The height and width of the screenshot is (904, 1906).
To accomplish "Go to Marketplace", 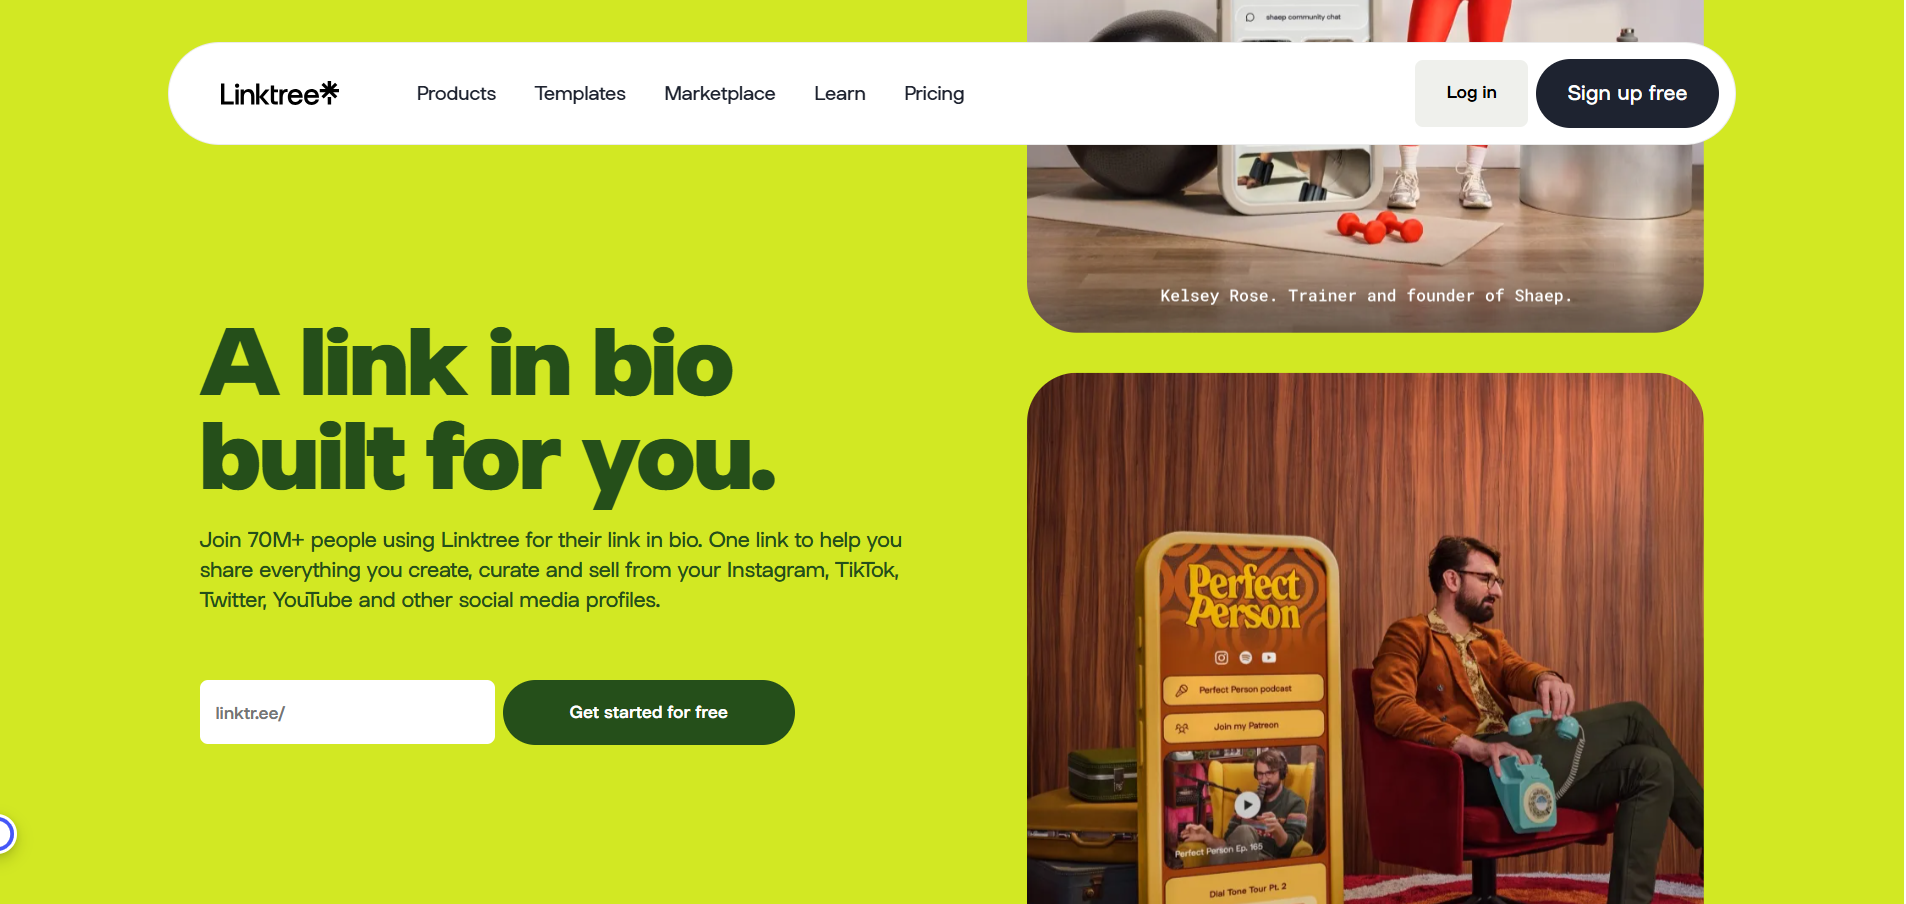I will (x=720, y=93).
